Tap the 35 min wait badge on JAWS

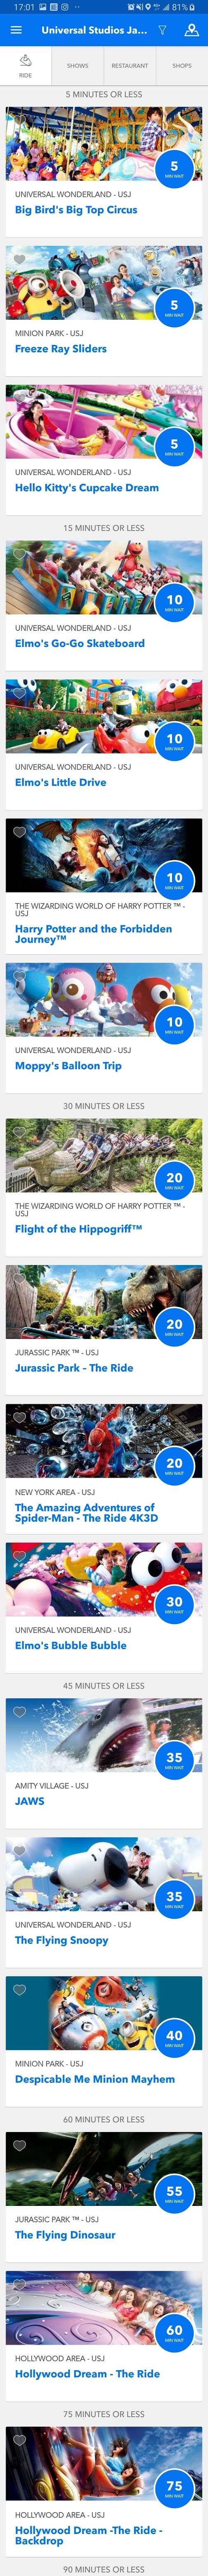pos(174,1760)
